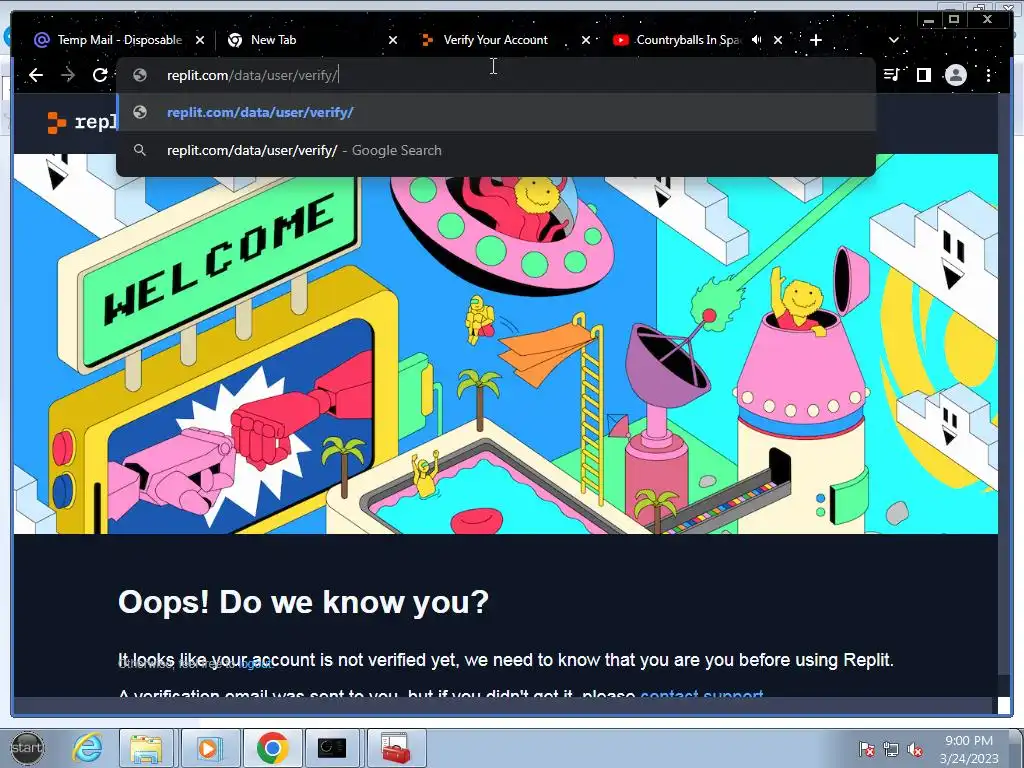1024x768 pixels.
Task: Expand the tab search dropdown chevron
Action: [893, 40]
